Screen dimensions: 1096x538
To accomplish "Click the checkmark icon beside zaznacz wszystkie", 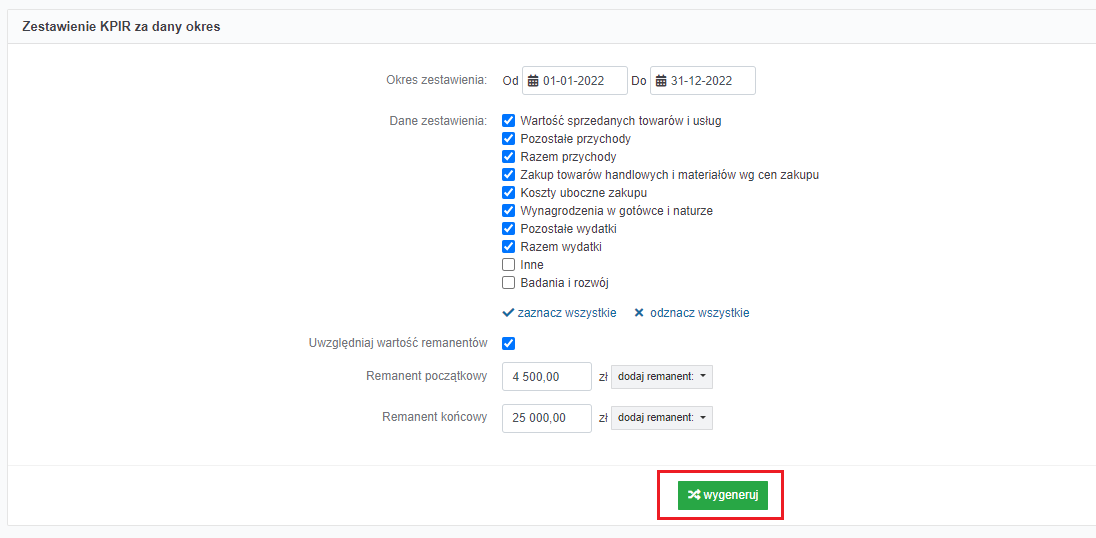I will click(508, 313).
